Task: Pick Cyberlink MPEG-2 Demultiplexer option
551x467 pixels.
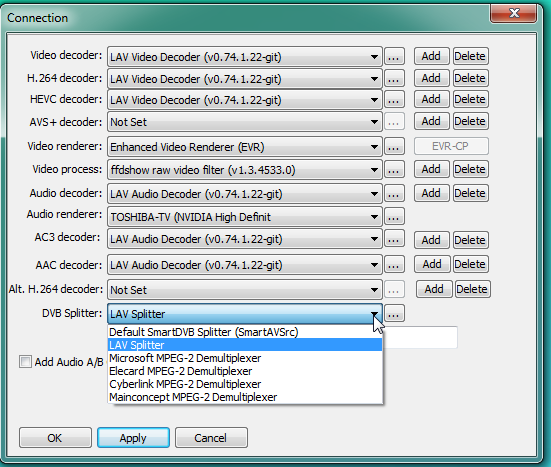Action: (x=245, y=384)
